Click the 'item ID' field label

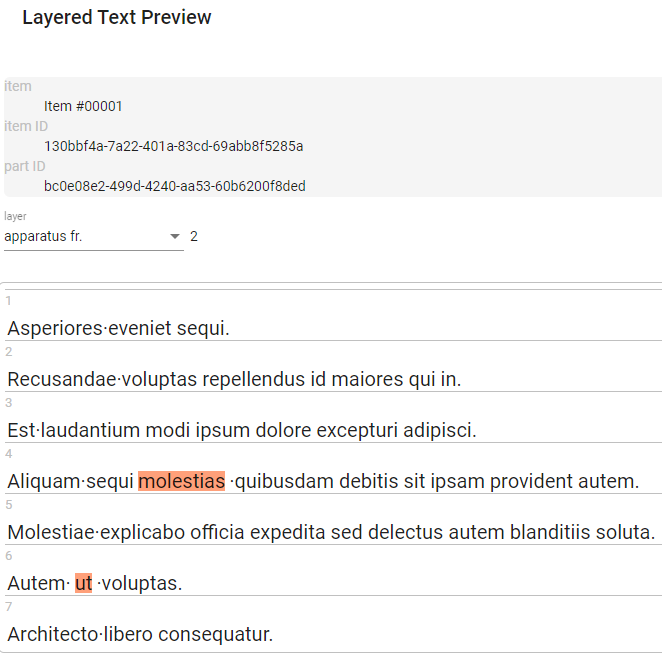pyautogui.click(x=26, y=126)
